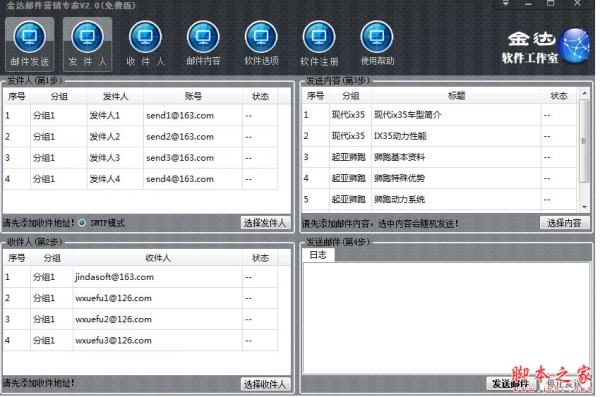Image resolution: width=600 pixels, height=397 pixels.
Task: Select recipient wxuefu1@126.com
Action: click(141, 298)
